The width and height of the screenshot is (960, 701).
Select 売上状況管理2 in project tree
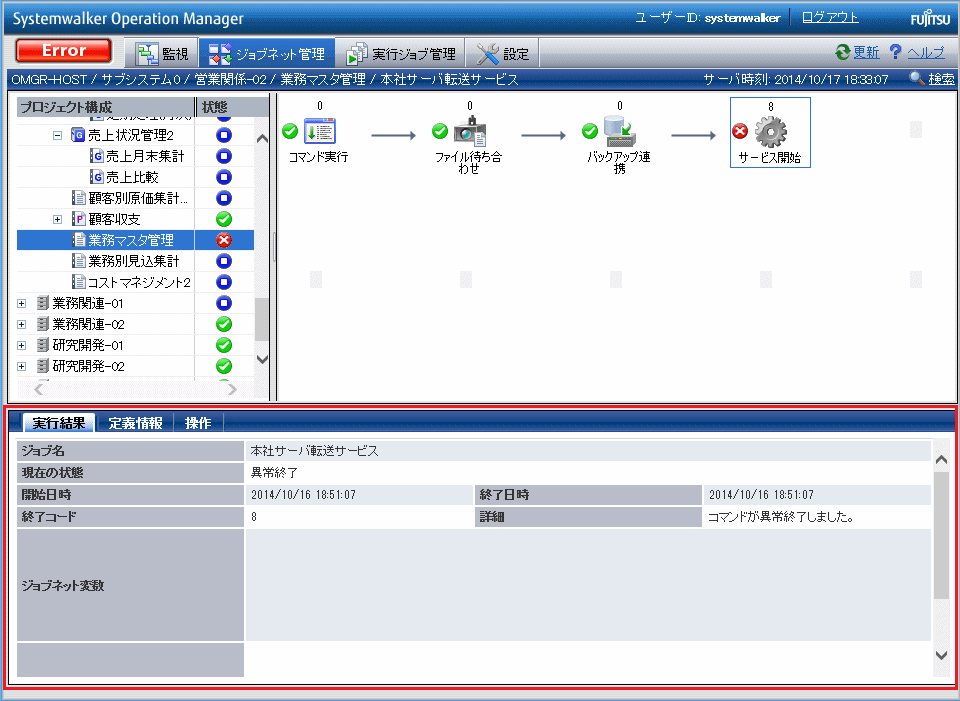[130, 135]
